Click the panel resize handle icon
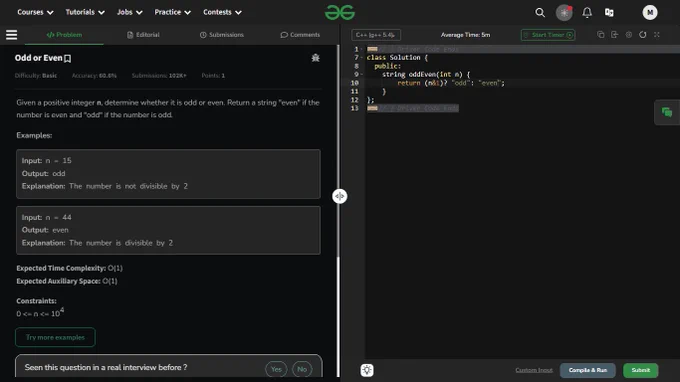 click(x=340, y=196)
